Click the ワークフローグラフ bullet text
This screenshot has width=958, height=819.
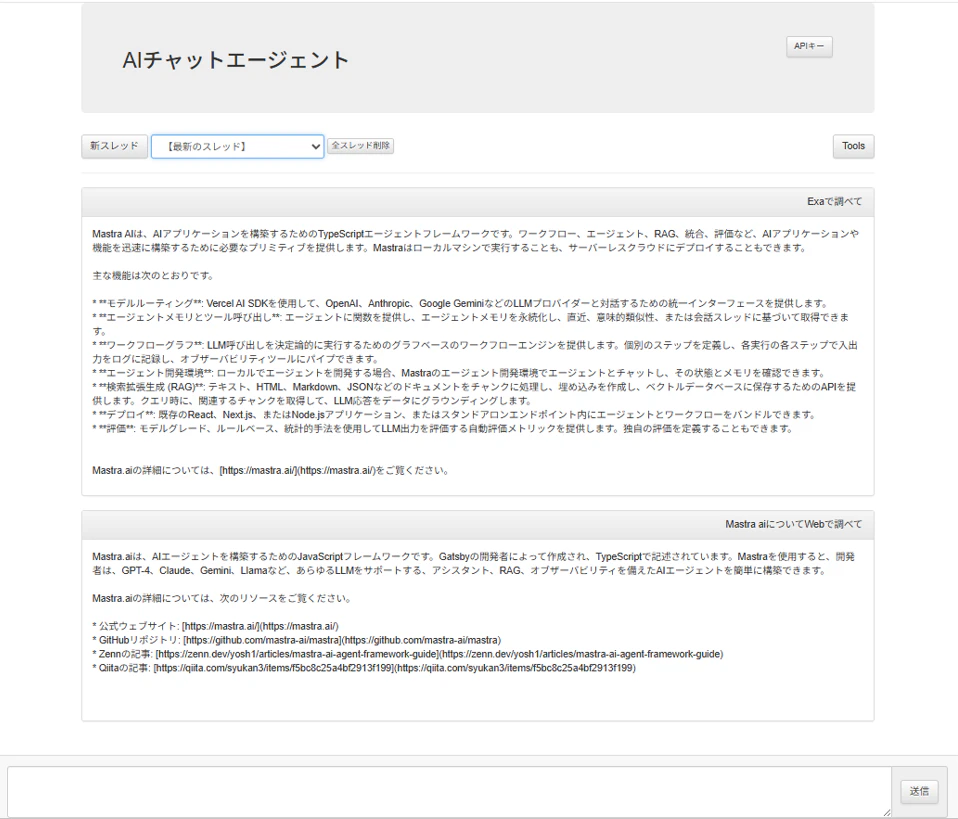pos(475,352)
